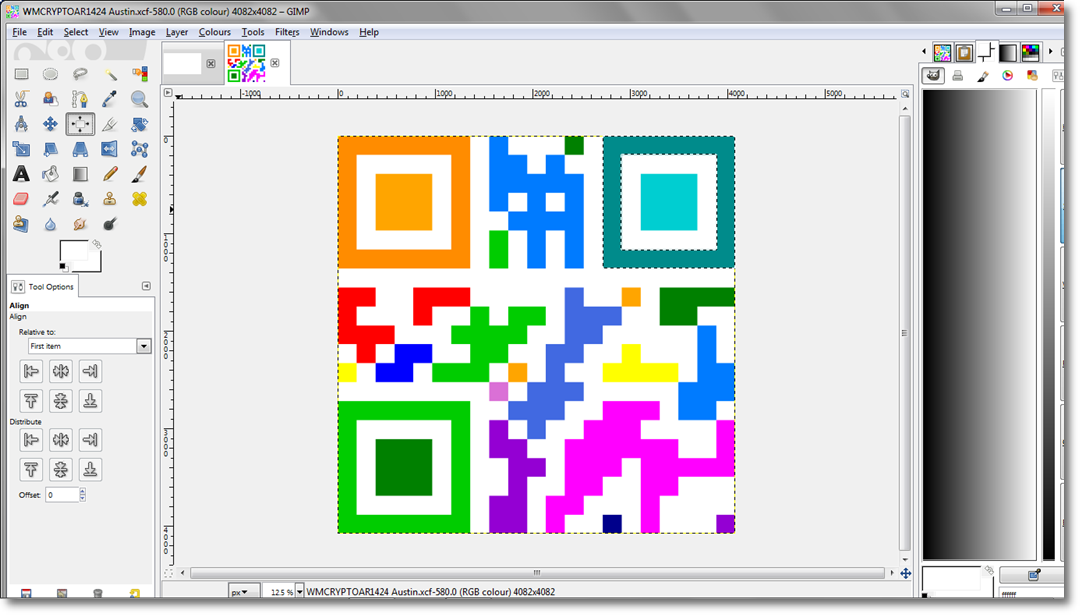
Task: Pick the Perspective tool
Action: (x=80, y=149)
